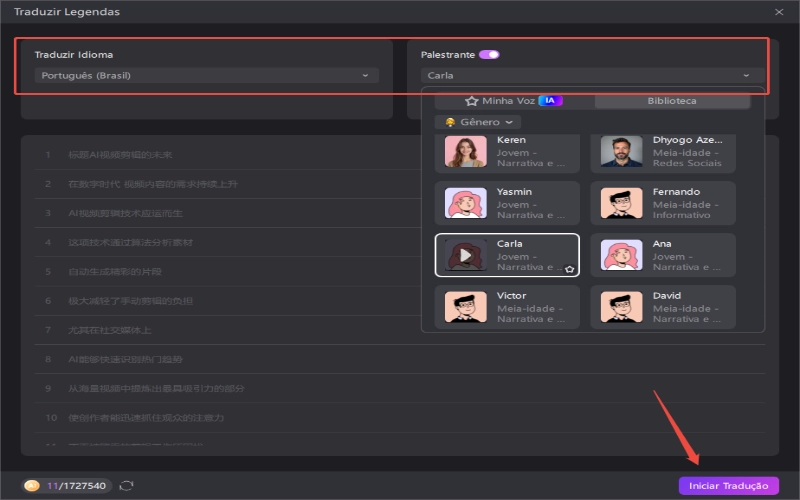Close the Traduzir Legendas dialog
Screen dimensions: 800x500
tap(779, 12)
